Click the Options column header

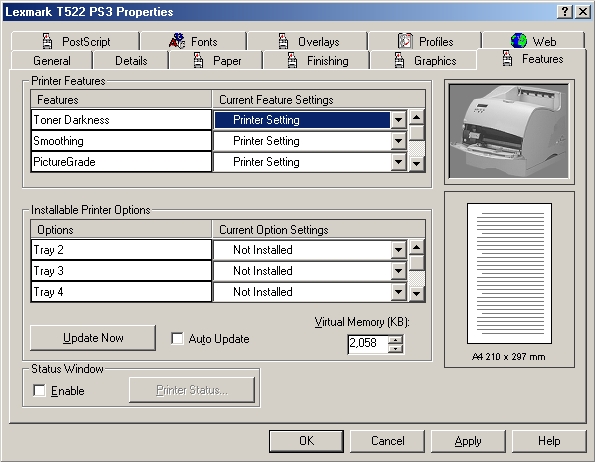pos(121,229)
